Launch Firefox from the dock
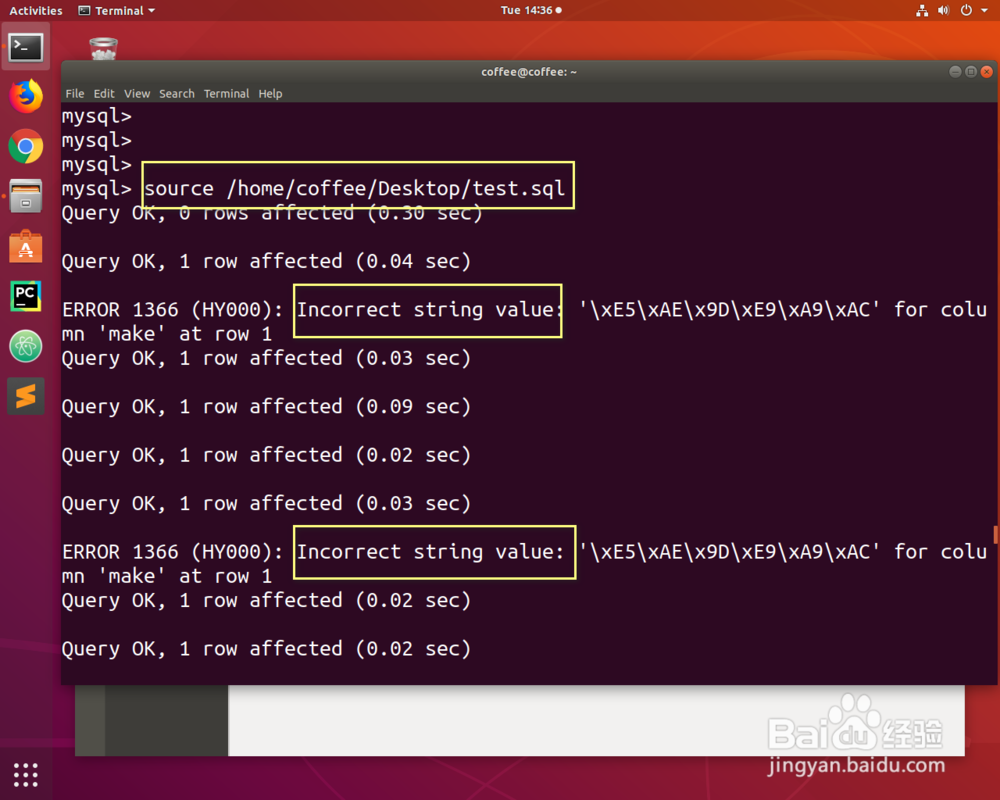1000x800 pixels. [26, 96]
